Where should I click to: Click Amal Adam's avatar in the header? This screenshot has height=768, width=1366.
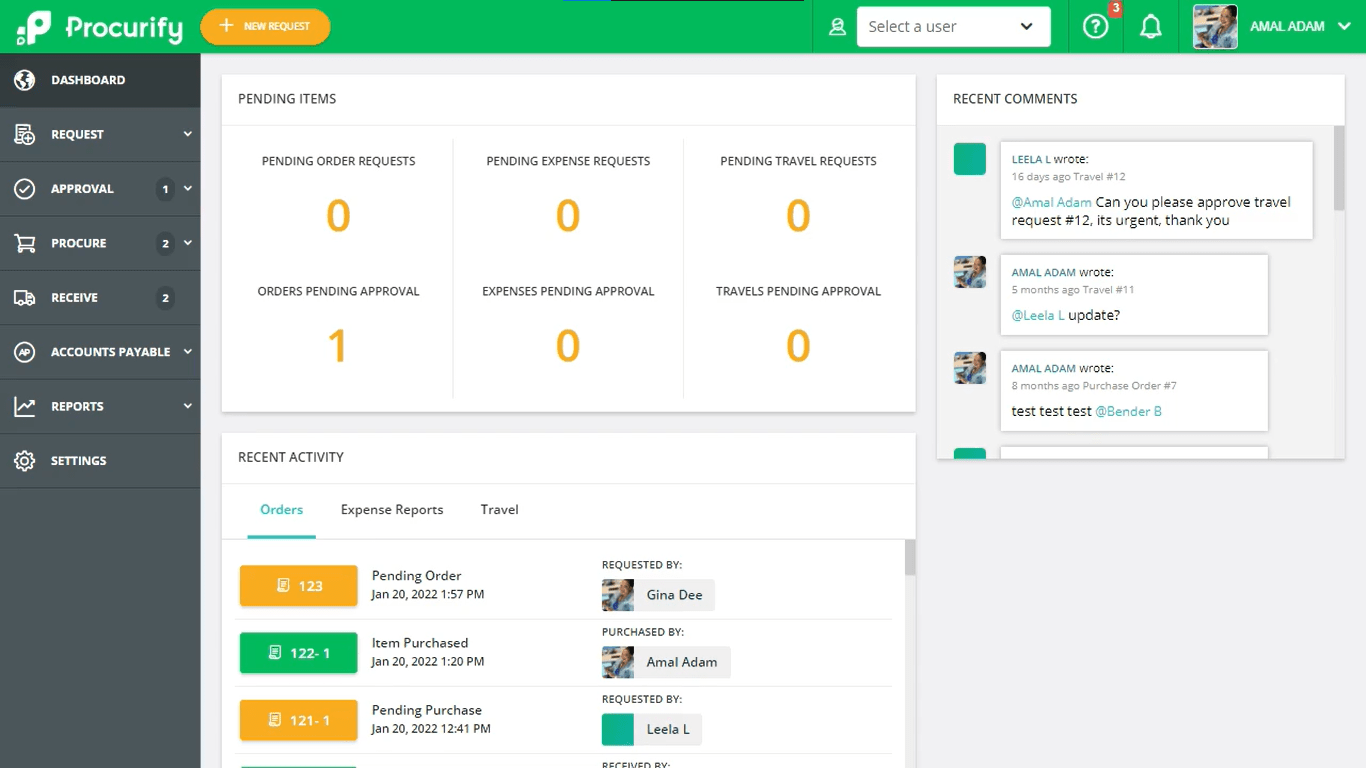tap(1215, 27)
